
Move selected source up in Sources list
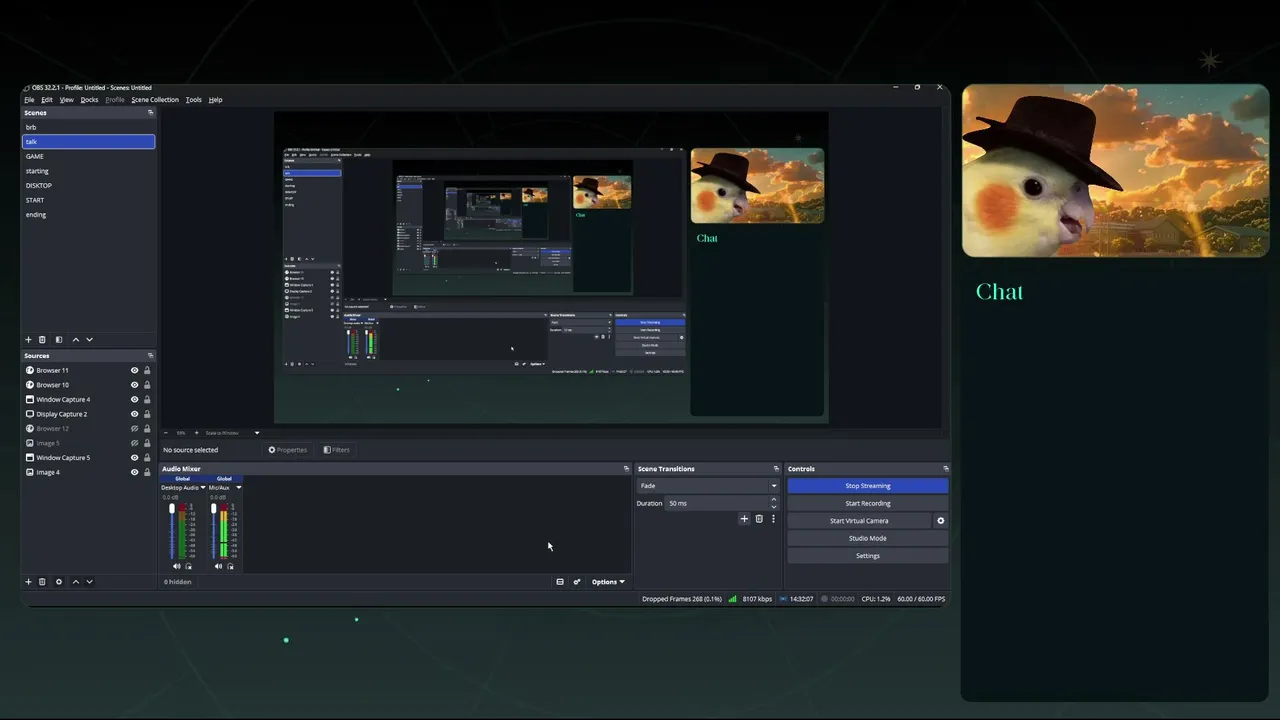click(75, 582)
